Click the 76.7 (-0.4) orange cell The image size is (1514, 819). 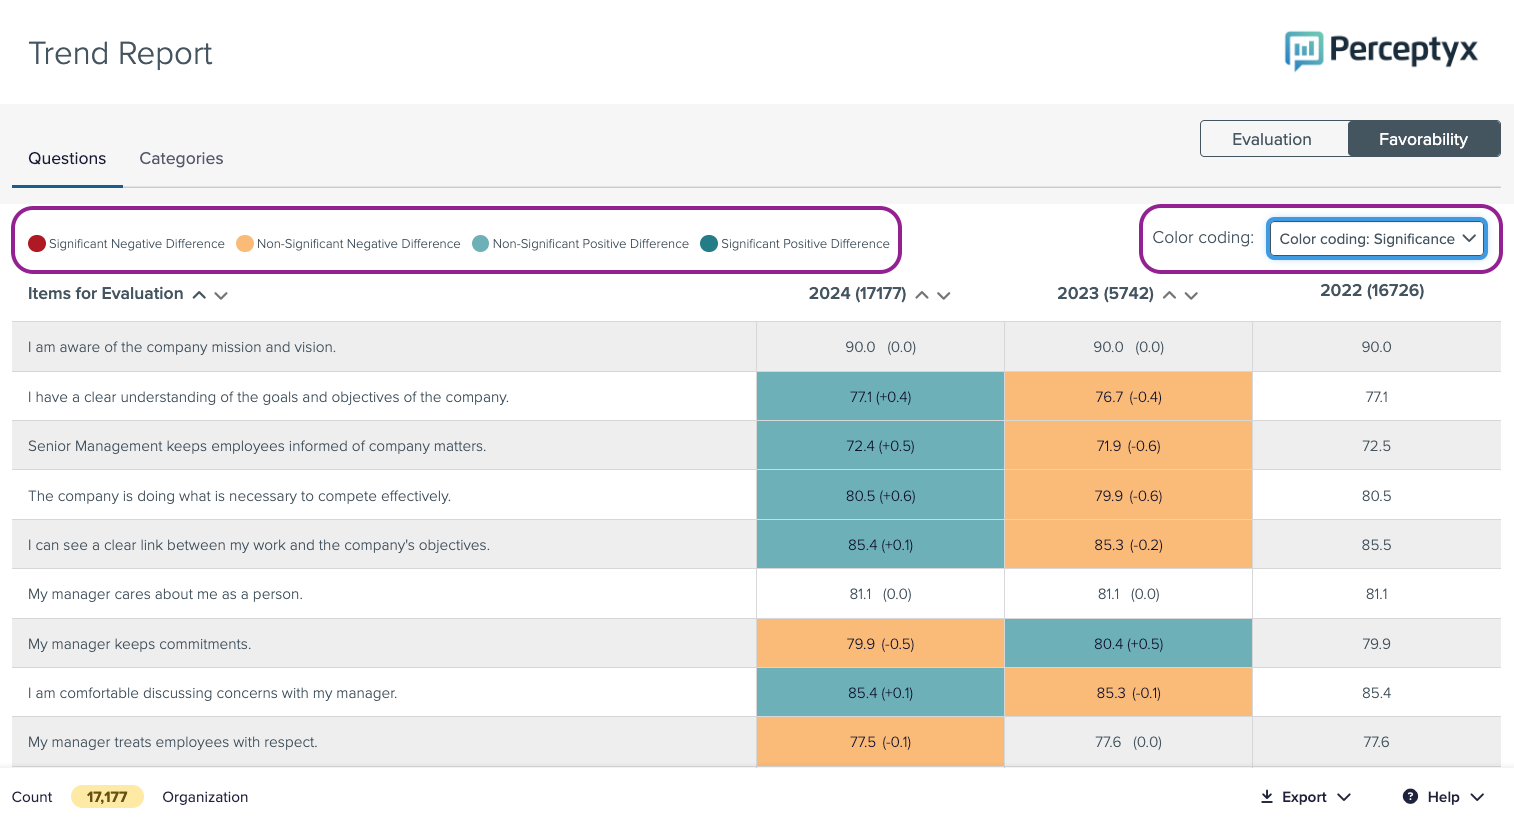pos(1128,397)
